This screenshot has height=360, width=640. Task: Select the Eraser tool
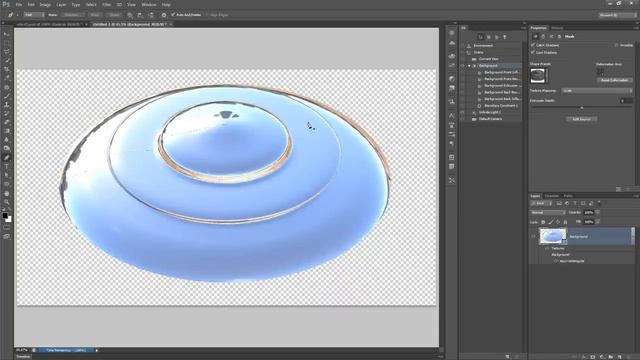pos(7,122)
